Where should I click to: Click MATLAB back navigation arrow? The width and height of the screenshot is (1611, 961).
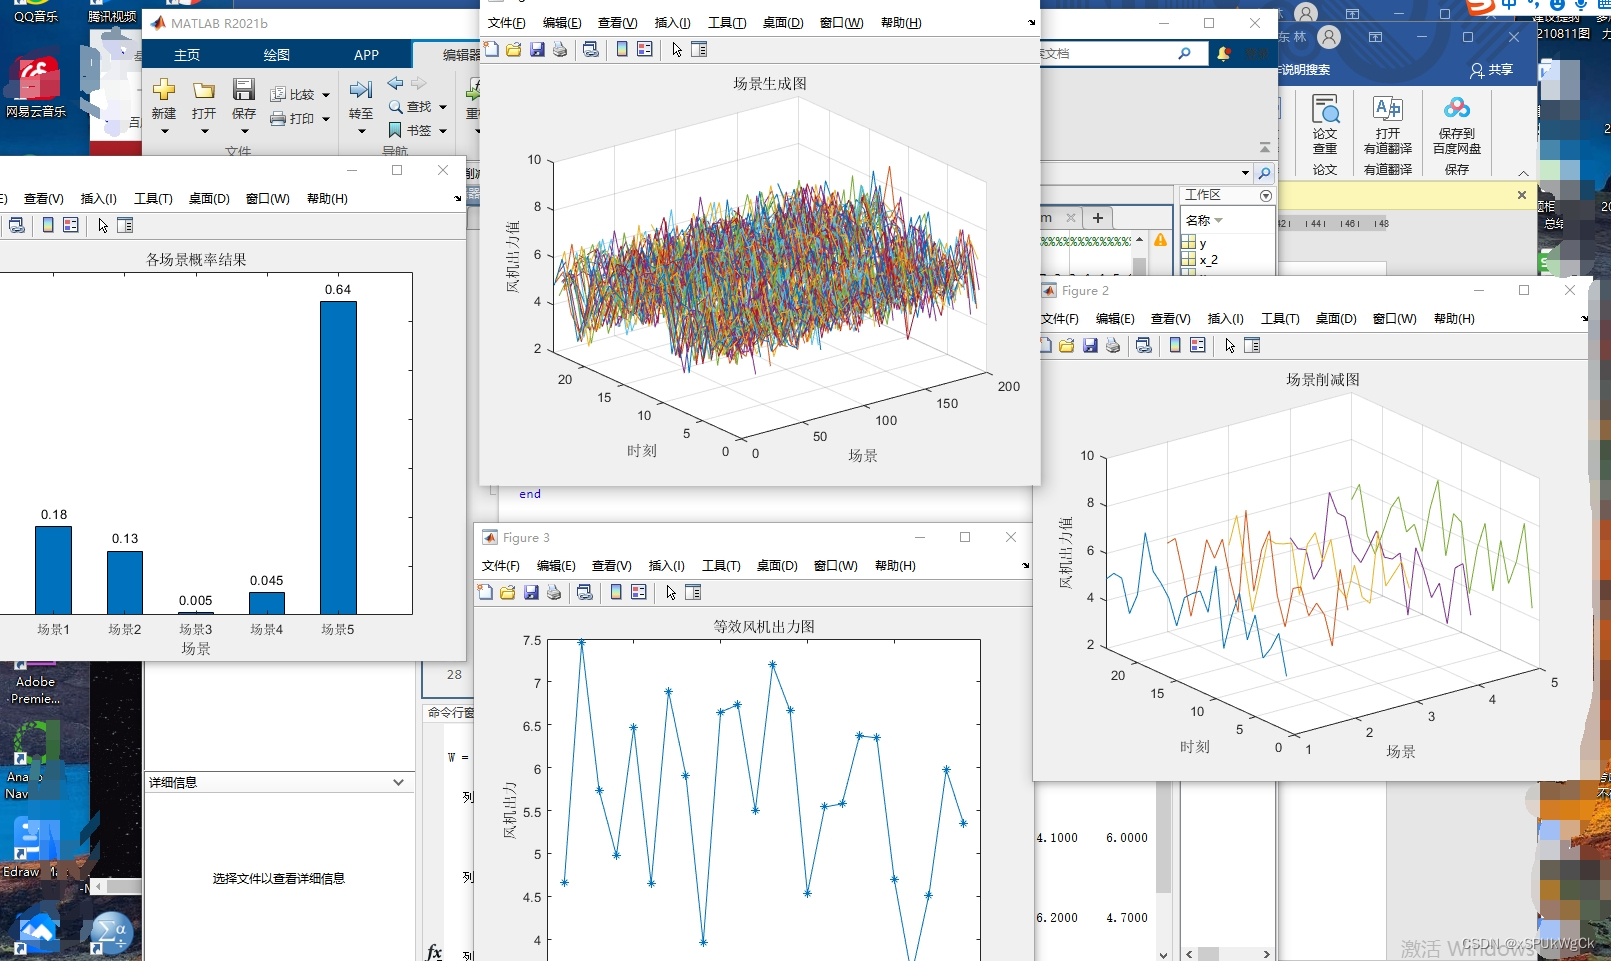[x=396, y=84]
